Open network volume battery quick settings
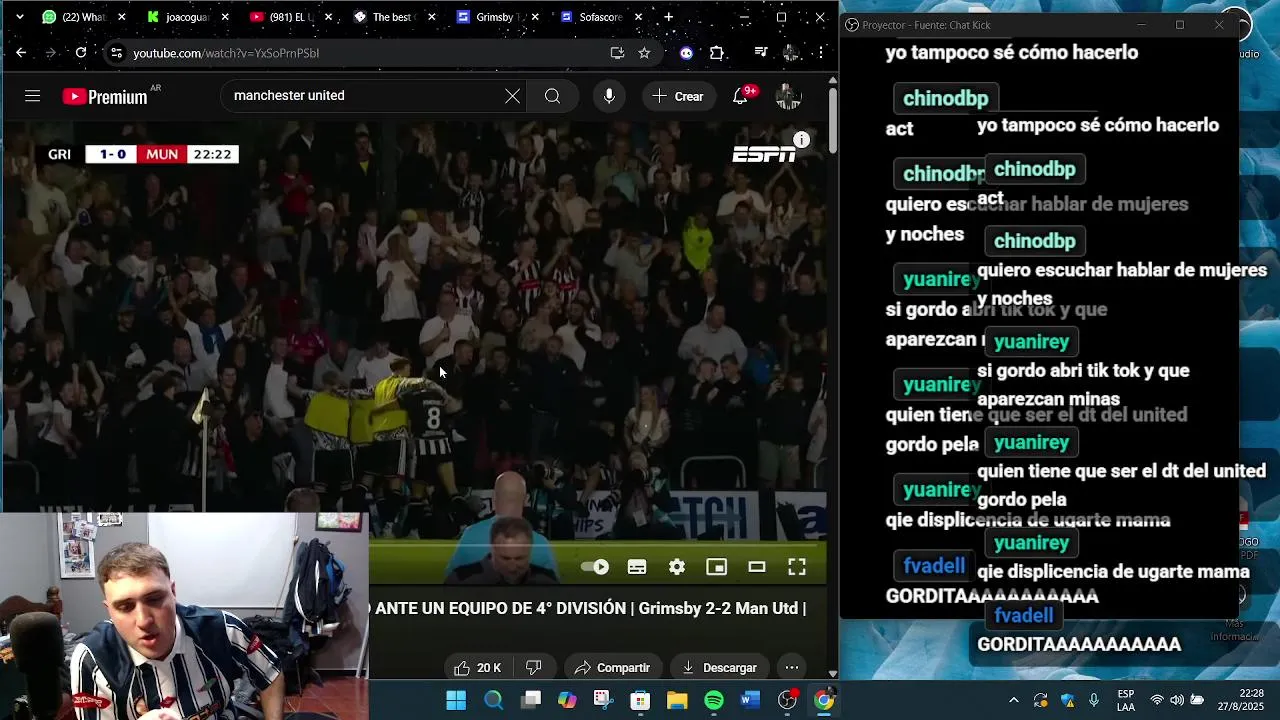Image resolution: width=1280 pixels, height=720 pixels. pyautogui.click(x=1177, y=700)
